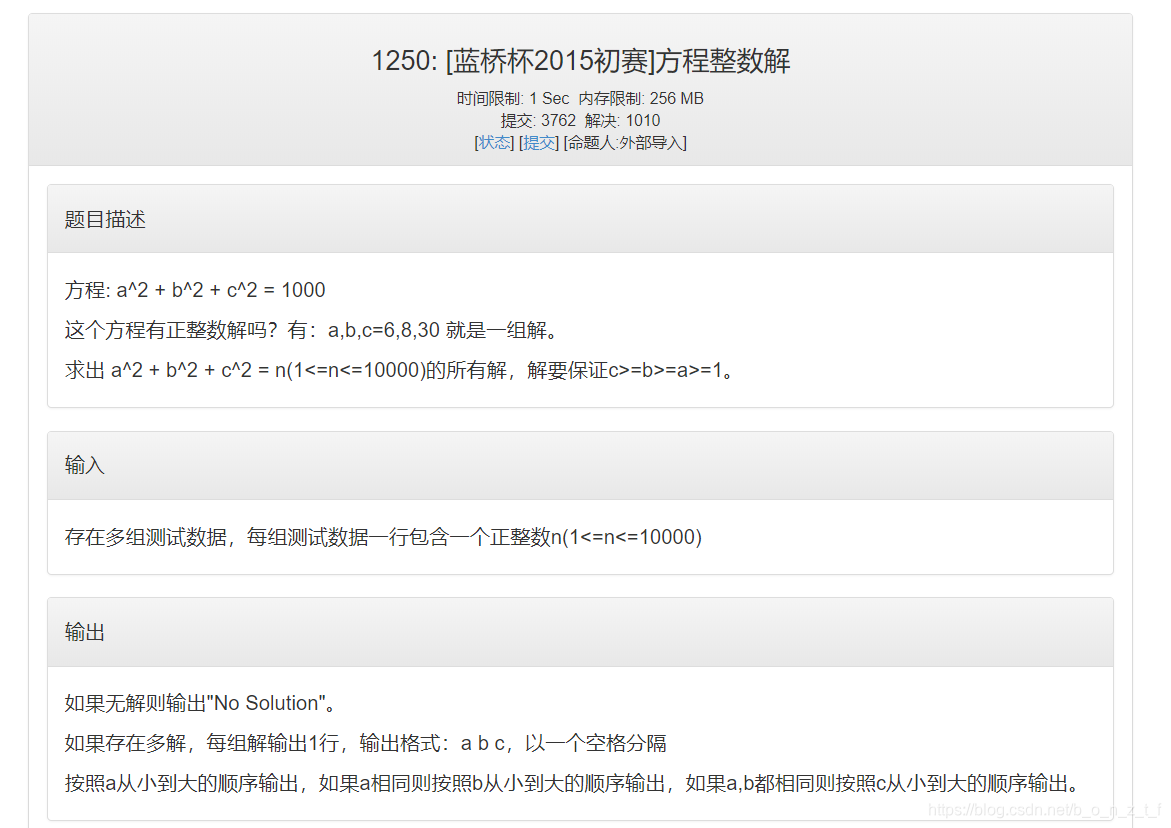Click the equation line a^2 + b^2 + c^2 = 1000

195,290
